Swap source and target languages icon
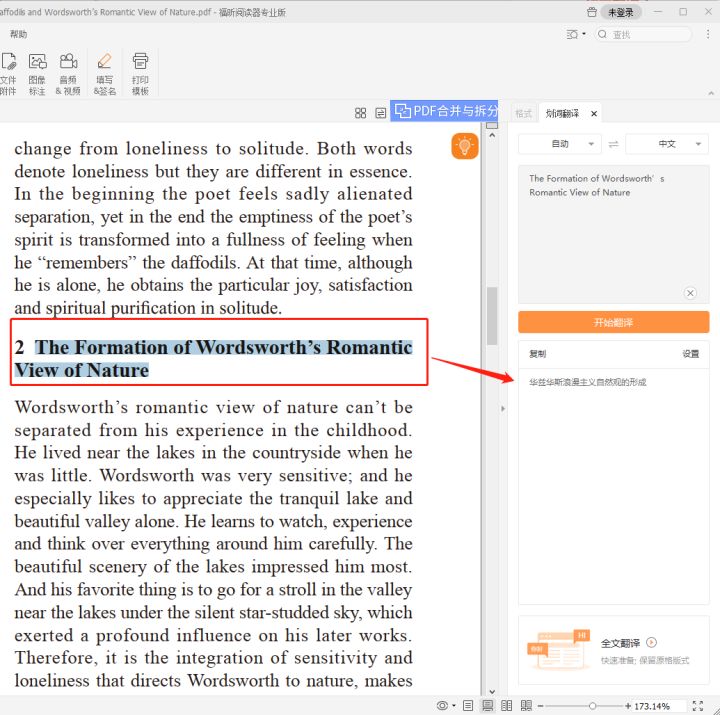This screenshot has height=715, width=720. tap(613, 144)
